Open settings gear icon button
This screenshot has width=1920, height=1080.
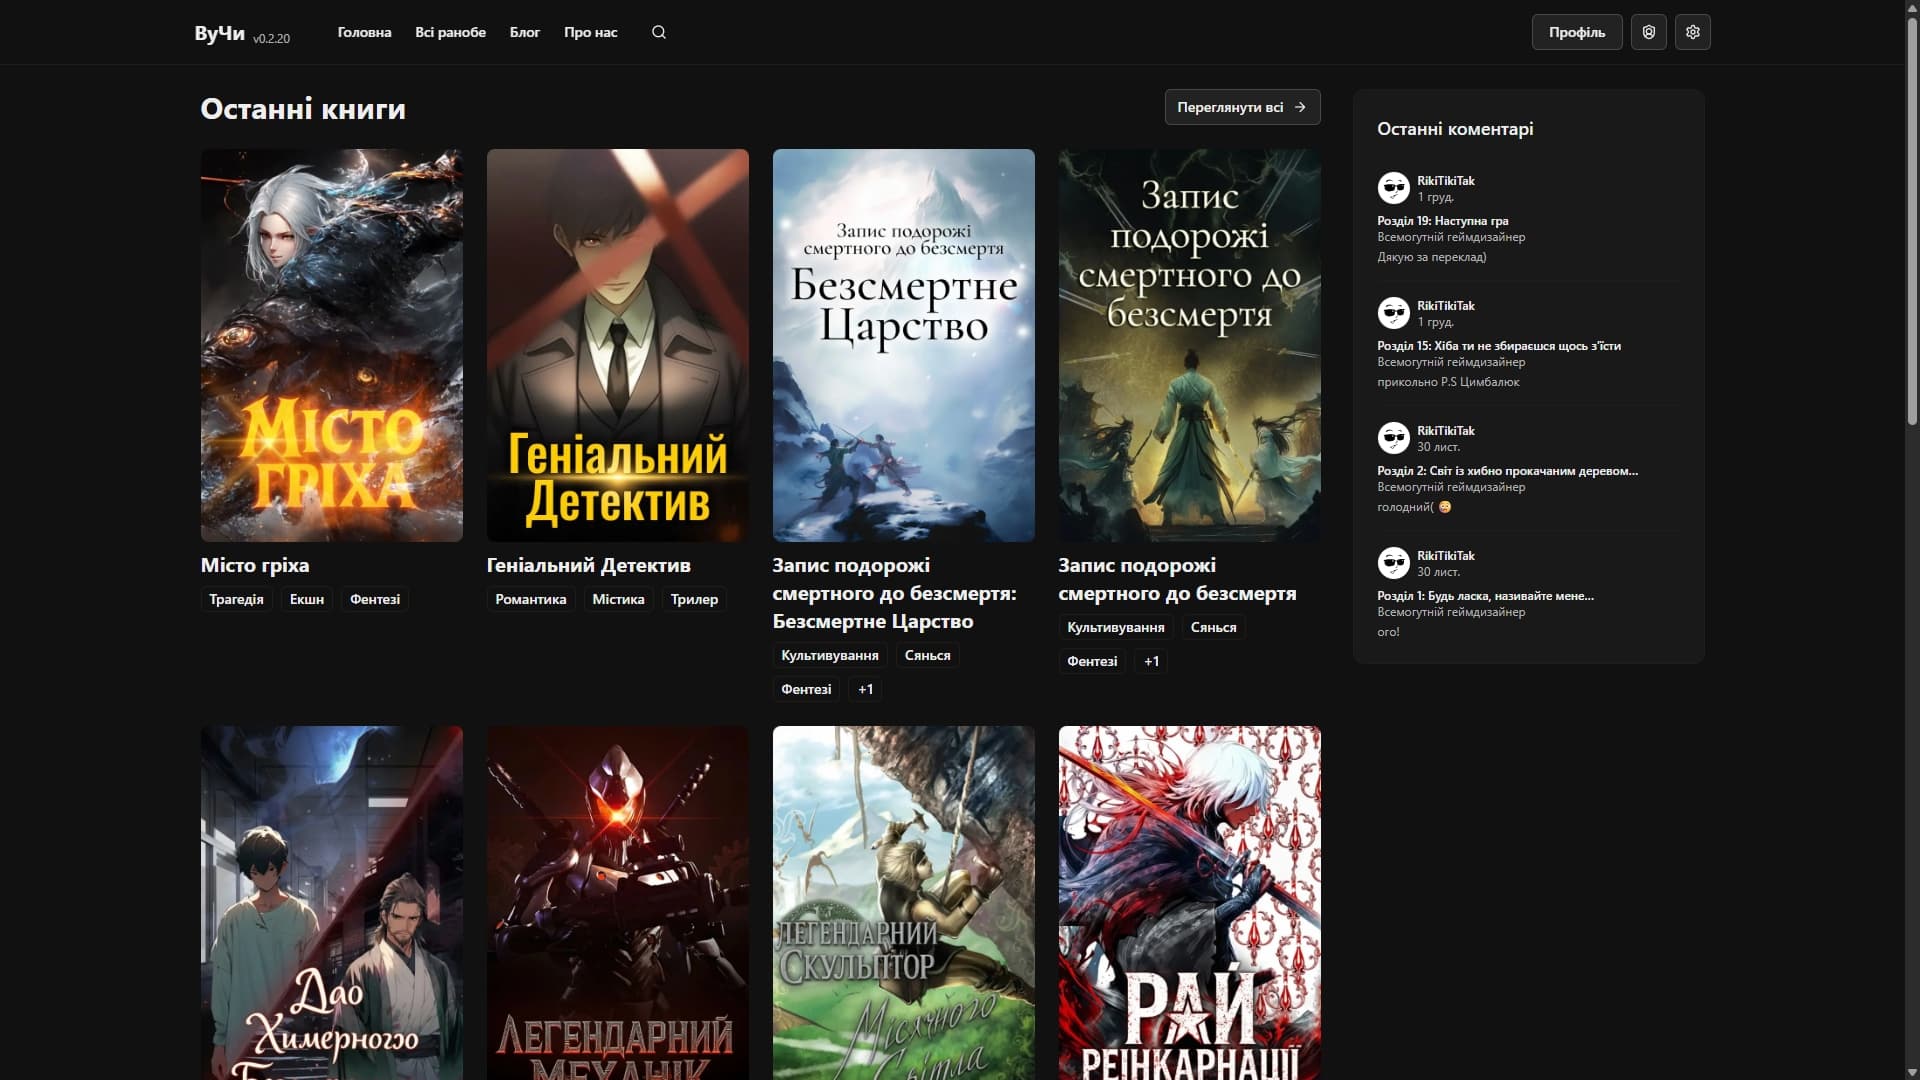(x=1692, y=32)
